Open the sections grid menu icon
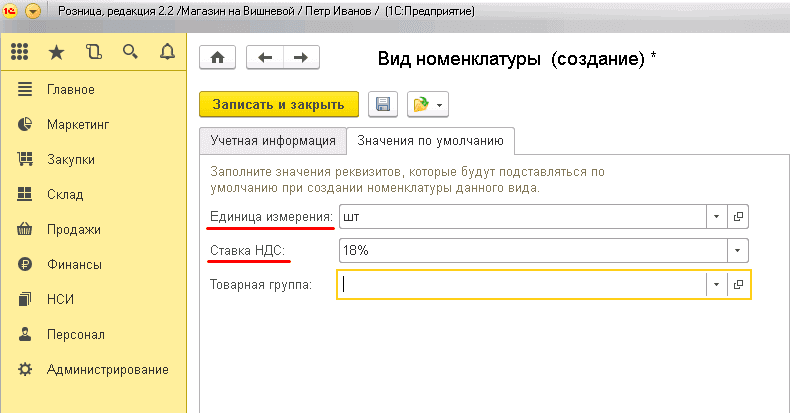The height and width of the screenshot is (413, 790). (x=20, y=52)
